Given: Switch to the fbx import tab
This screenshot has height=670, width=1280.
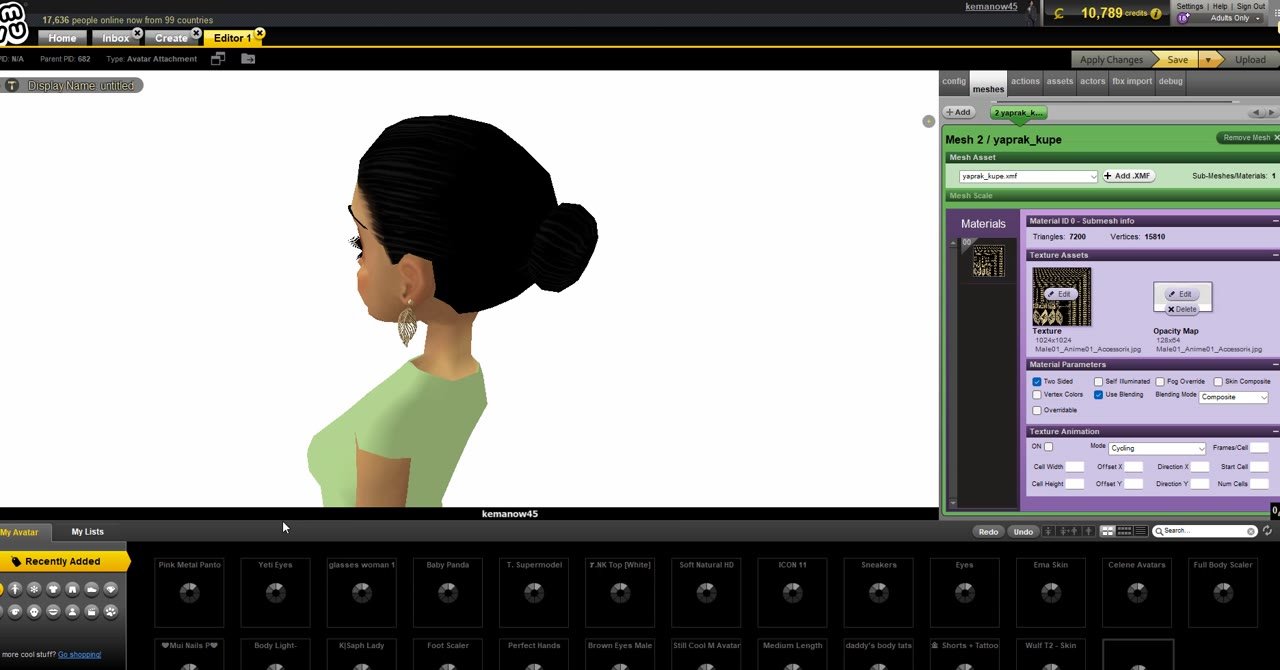Looking at the screenshot, I should 1132,82.
